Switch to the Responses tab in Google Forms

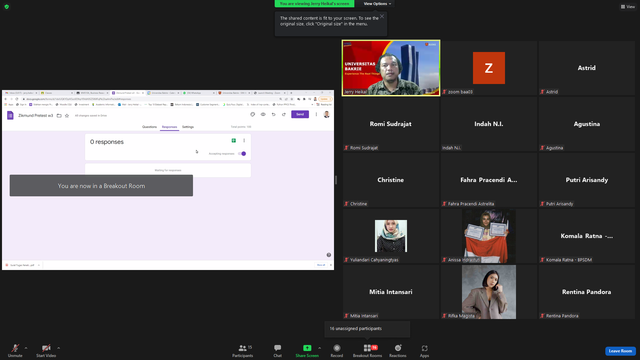coord(169,127)
